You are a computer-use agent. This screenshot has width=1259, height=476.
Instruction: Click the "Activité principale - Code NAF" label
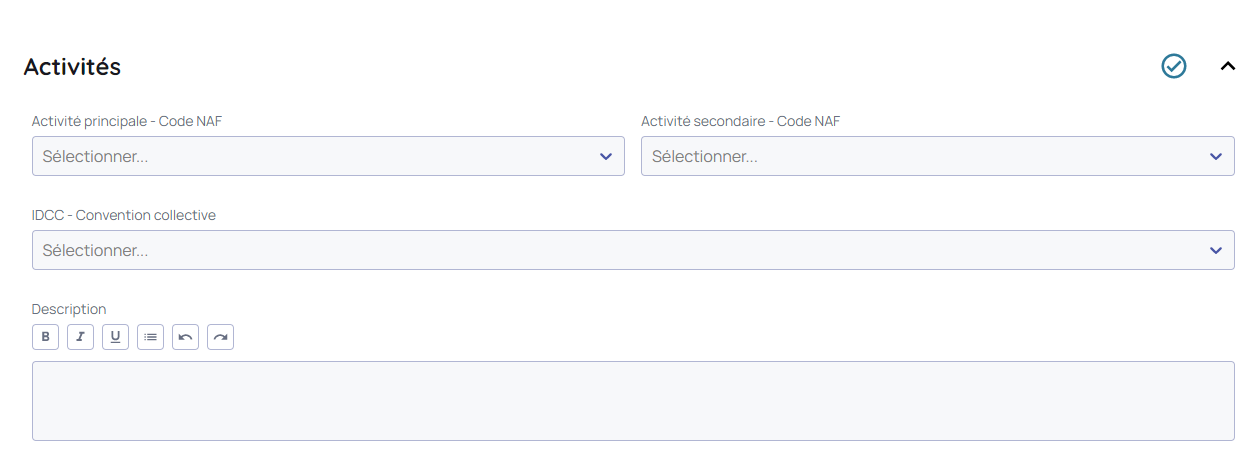click(127, 121)
